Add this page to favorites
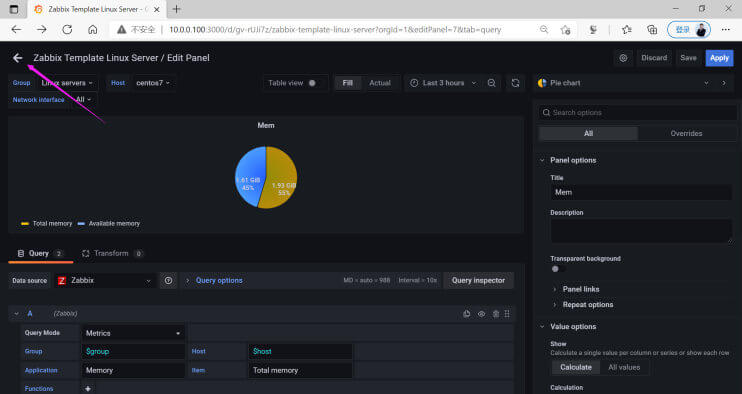Screen dimensions: 742x394 click(x=565, y=29)
